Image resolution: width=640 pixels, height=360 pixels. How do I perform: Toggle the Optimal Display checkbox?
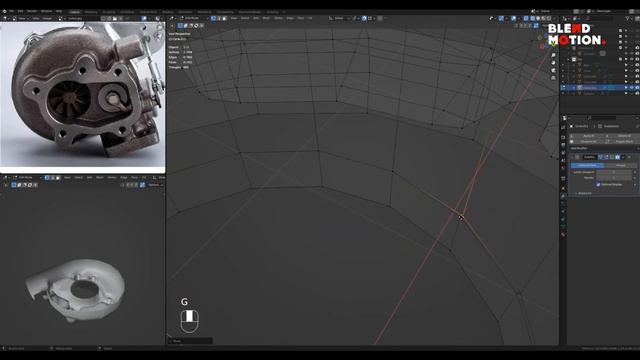coord(598,184)
